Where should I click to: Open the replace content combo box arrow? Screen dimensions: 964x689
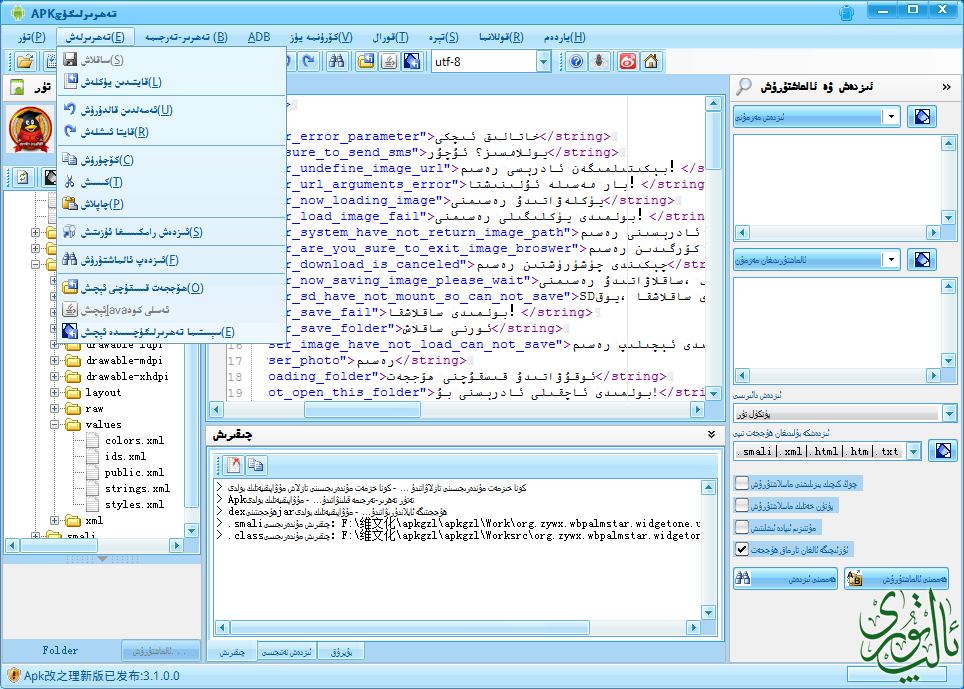pos(891,259)
